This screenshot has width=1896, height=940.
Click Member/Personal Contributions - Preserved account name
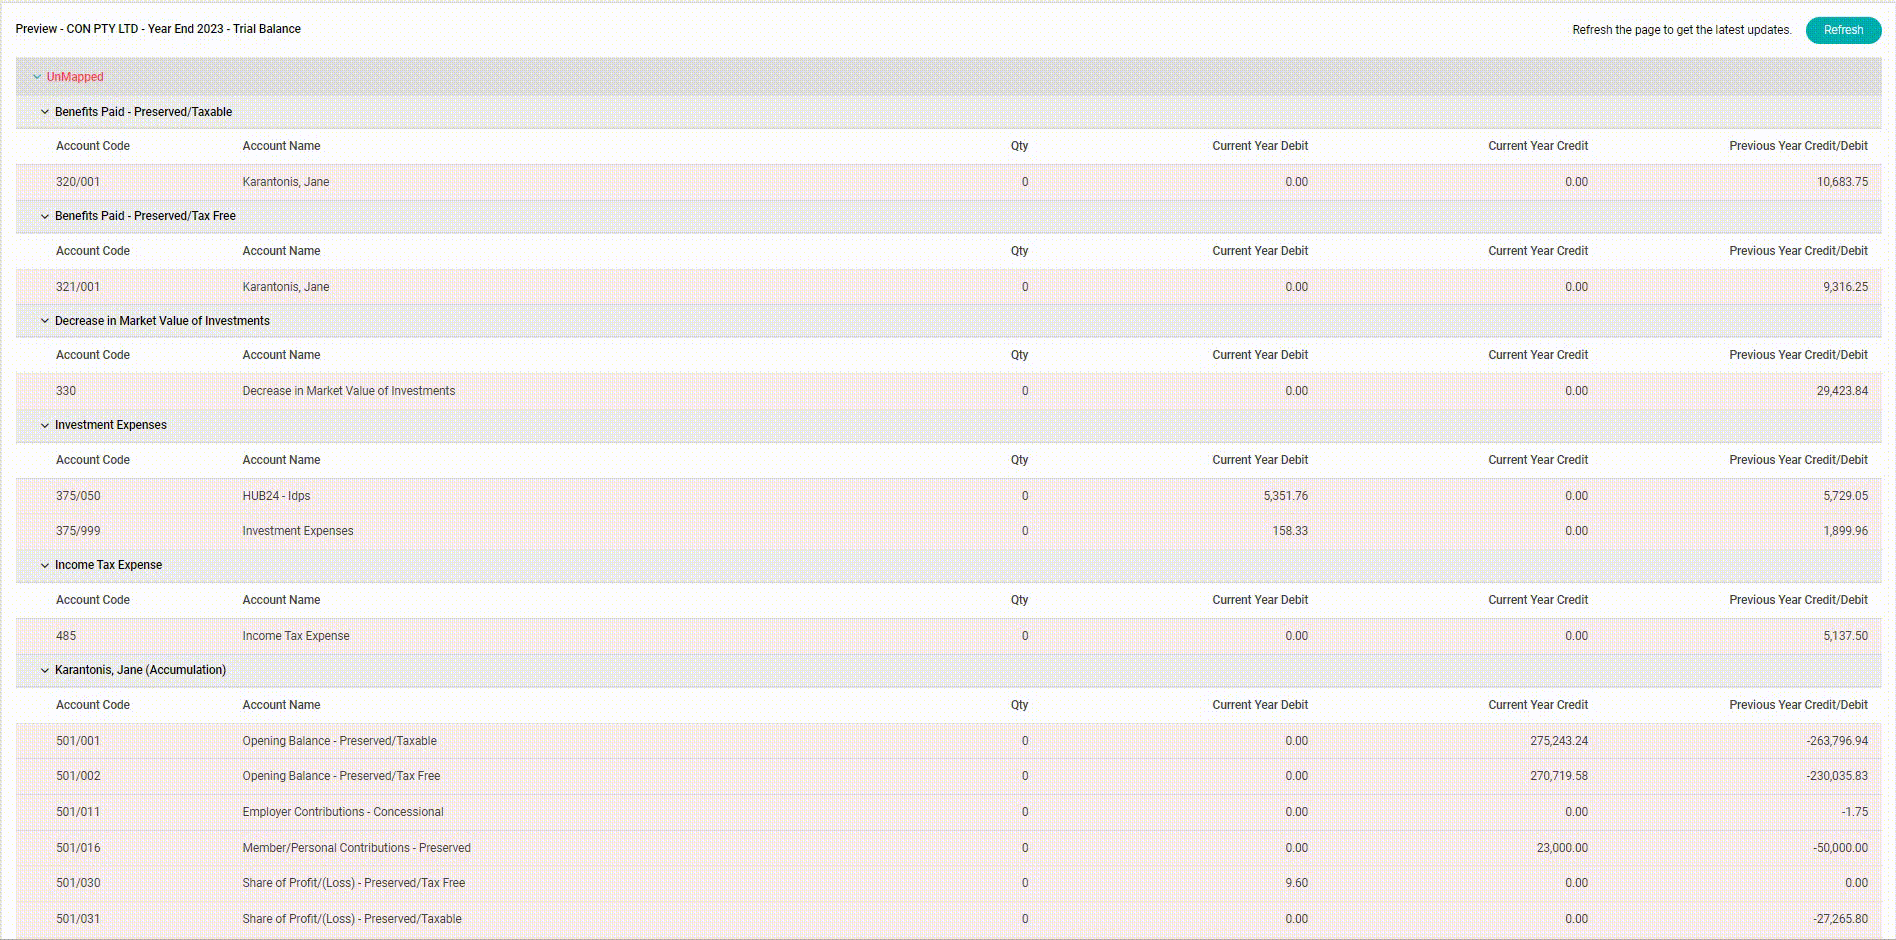click(356, 848)
